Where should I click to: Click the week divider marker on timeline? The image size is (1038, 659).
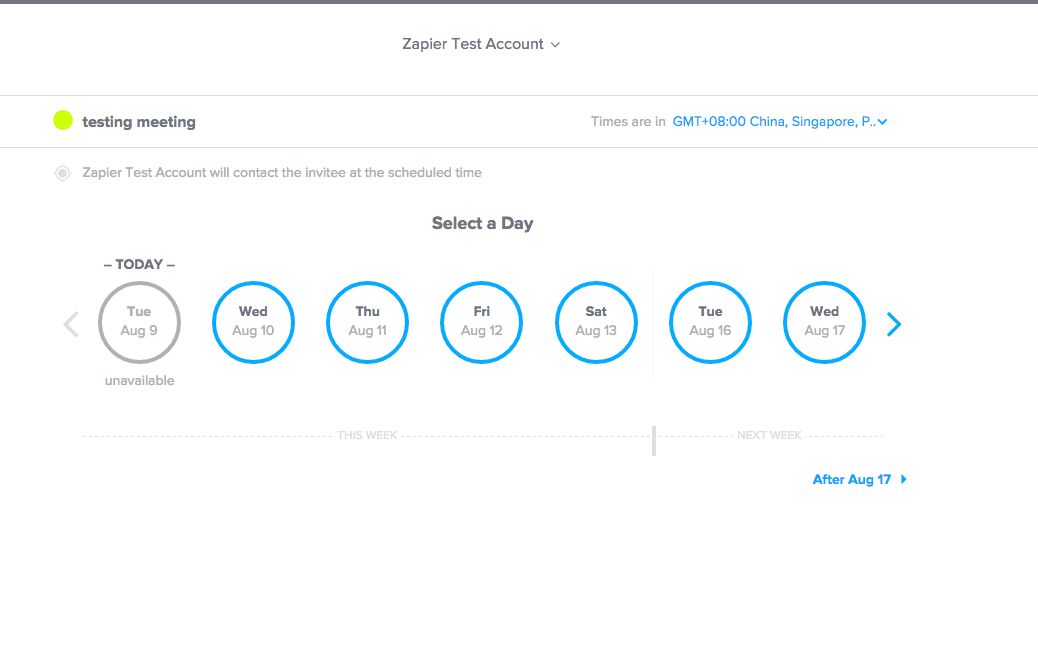pos(654,440)
